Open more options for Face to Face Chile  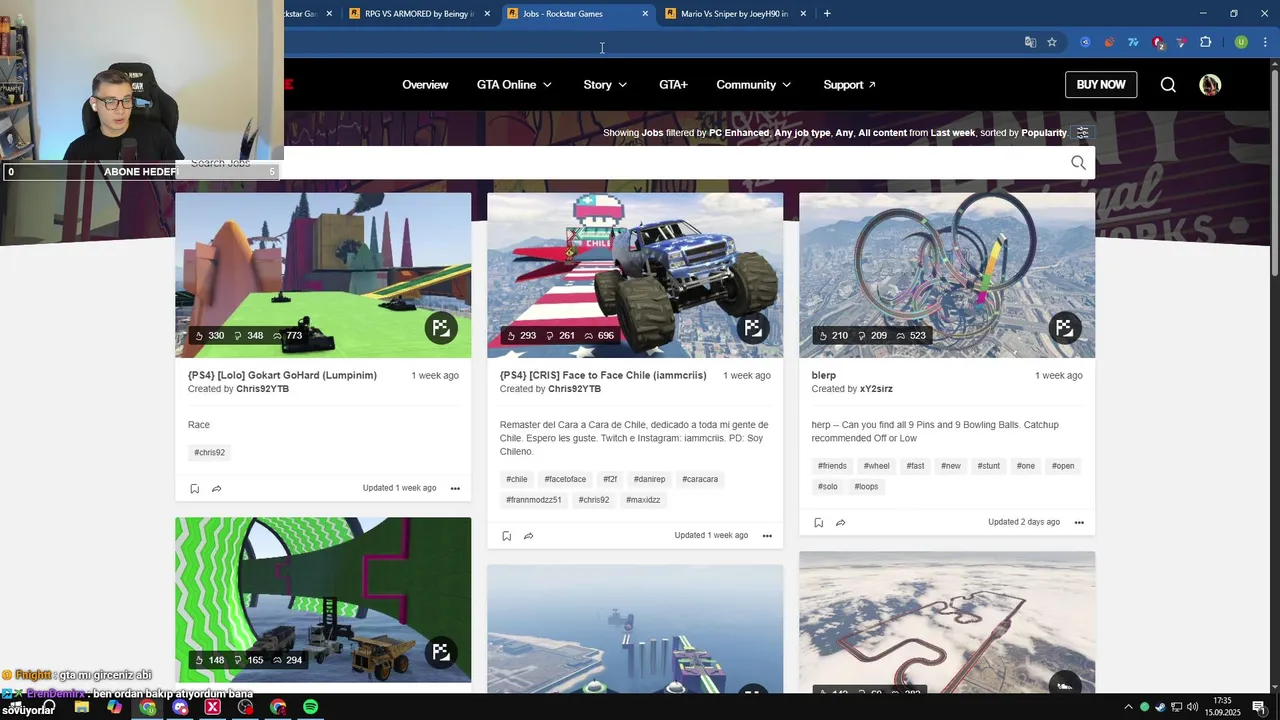(x=767, y=536)
